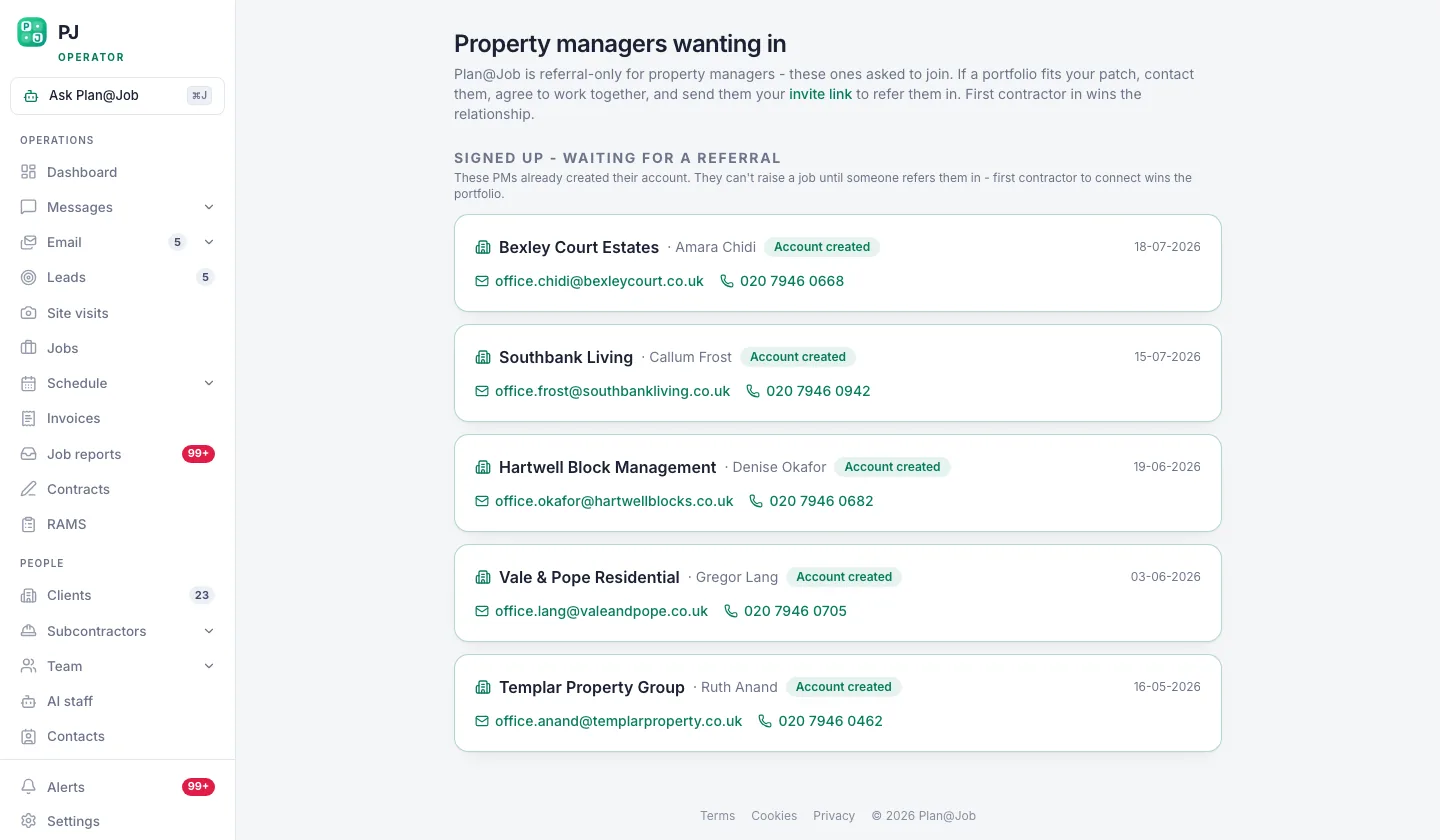Click the Bexley Court Estates building icon
This screenshot has width=1440, height=840.
[483, 247]
